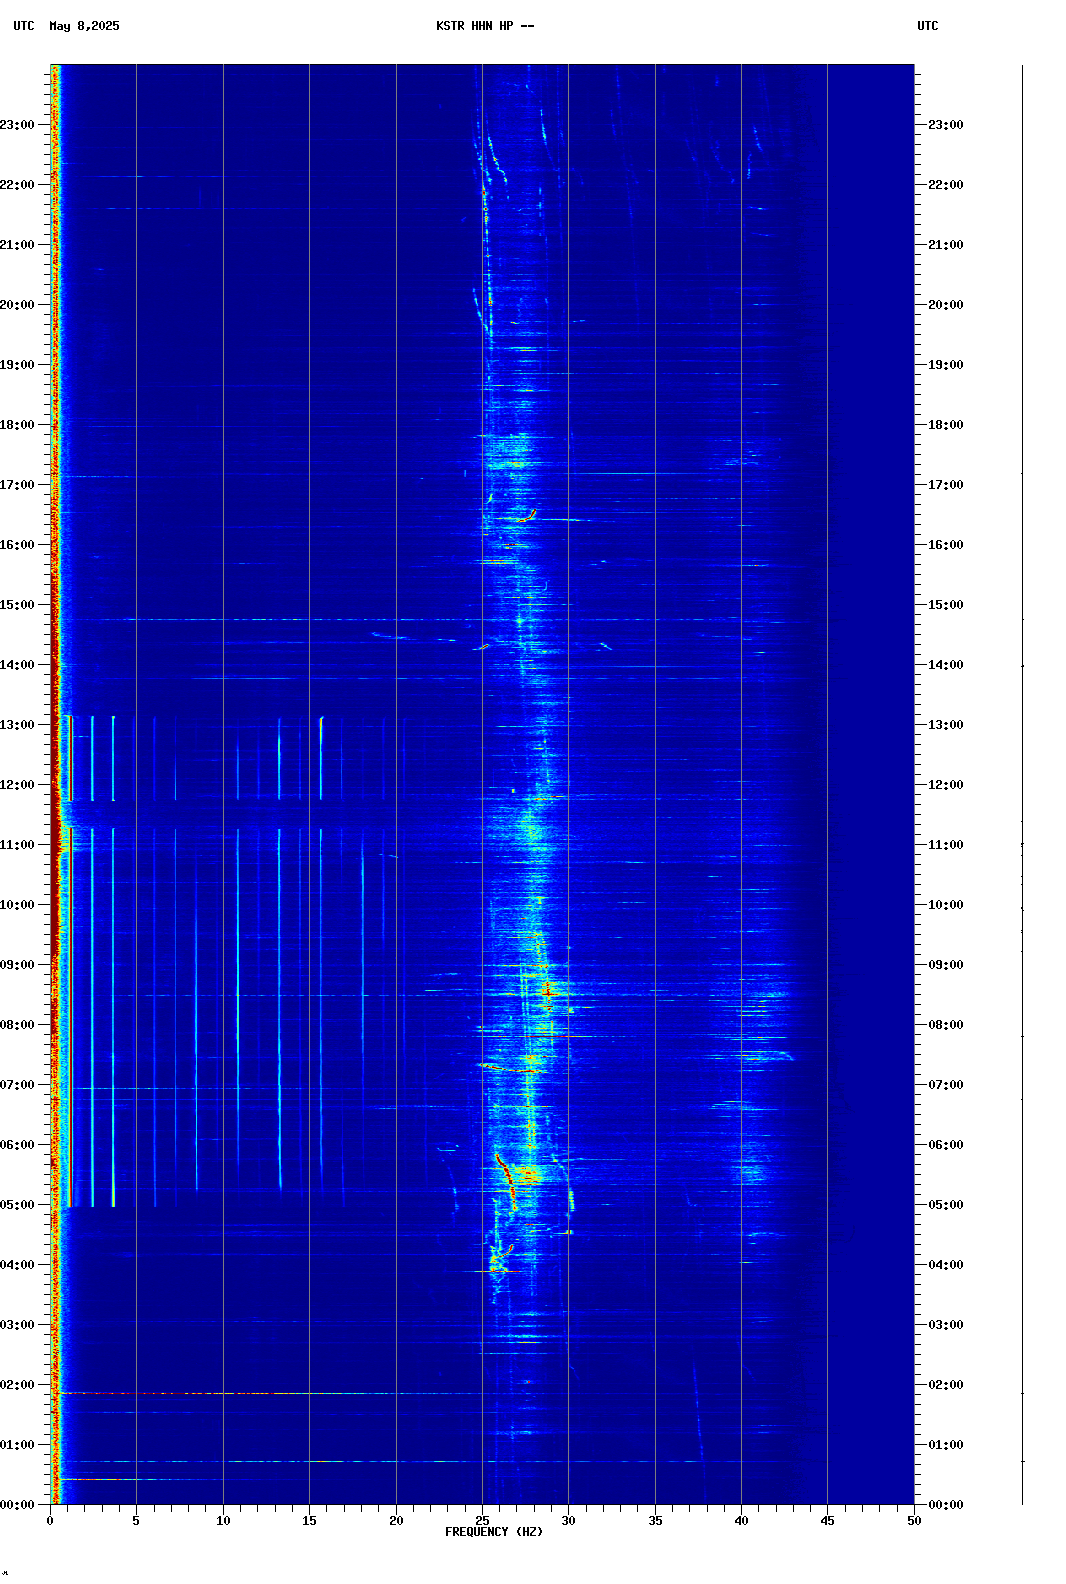Click '10:00' on the right-hand time axis
The width and height of the screenshot is (1066, 1584).
click(946, 905)
